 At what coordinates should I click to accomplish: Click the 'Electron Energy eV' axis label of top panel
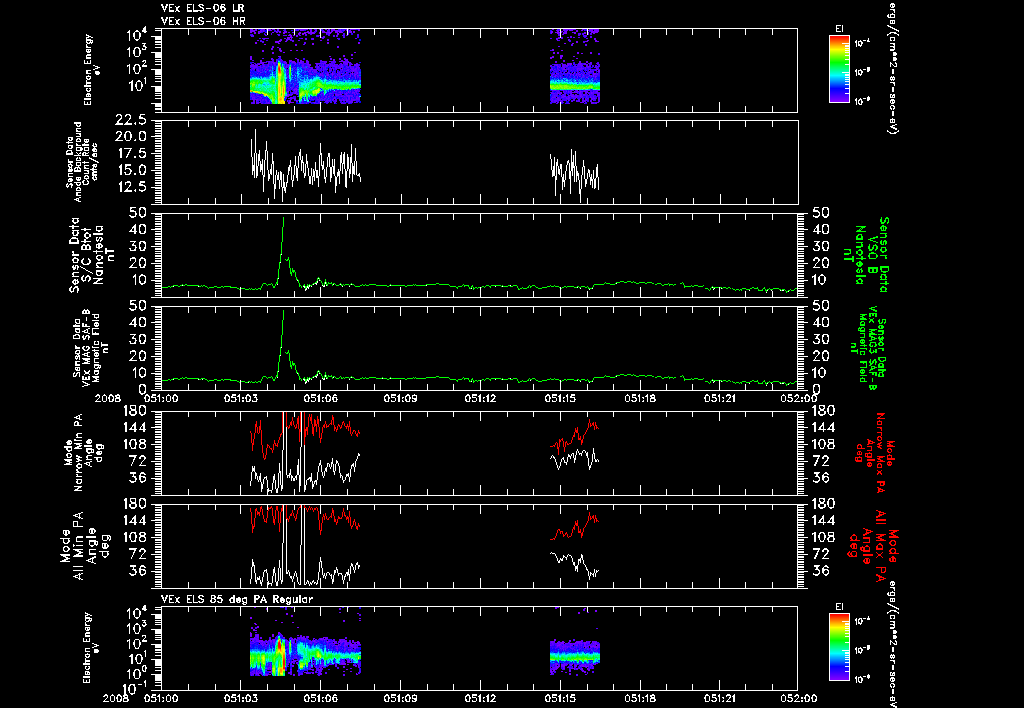tap(92, 70)
